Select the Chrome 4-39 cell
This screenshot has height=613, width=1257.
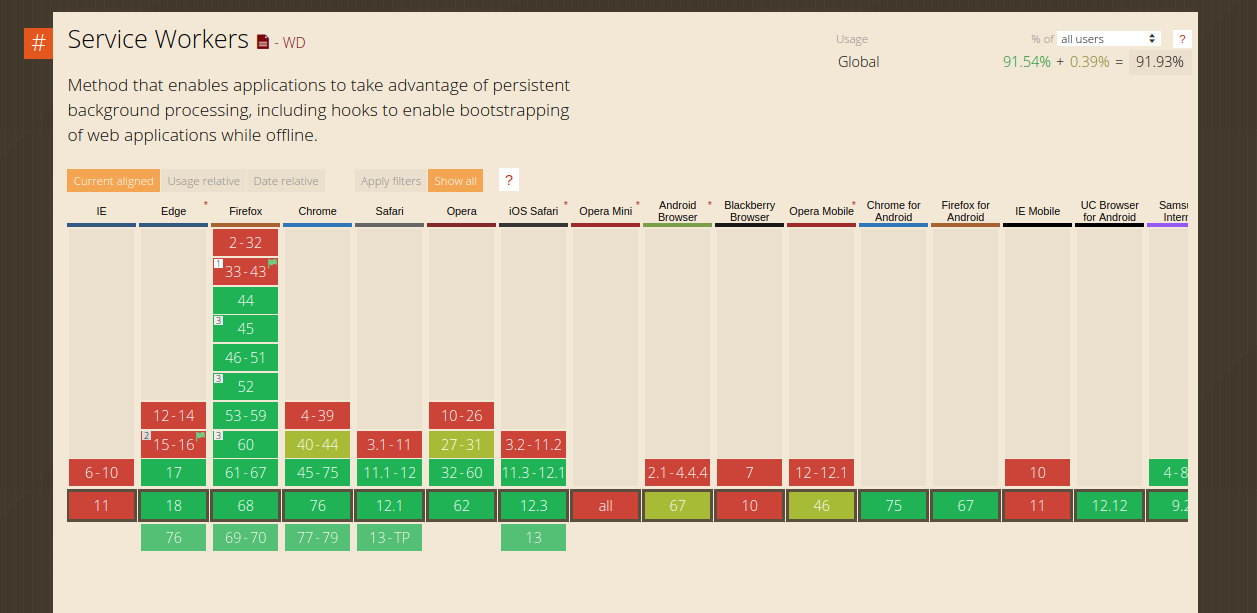tap(317, 415)
